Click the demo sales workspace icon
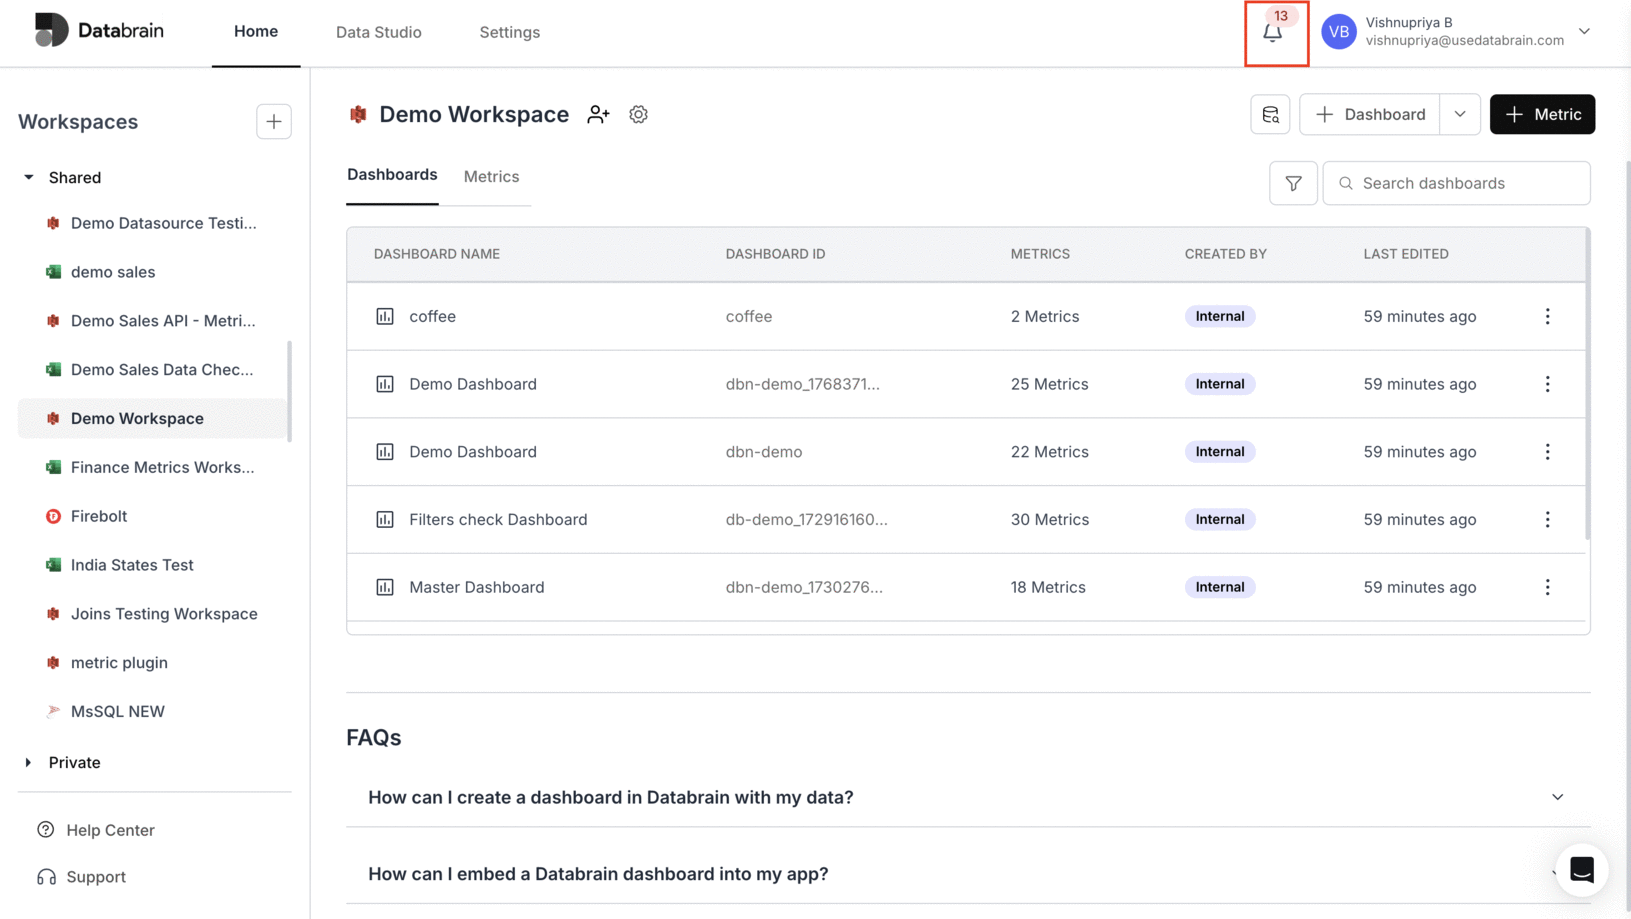This screenshot has width=1631, height=919. point(53,272)
